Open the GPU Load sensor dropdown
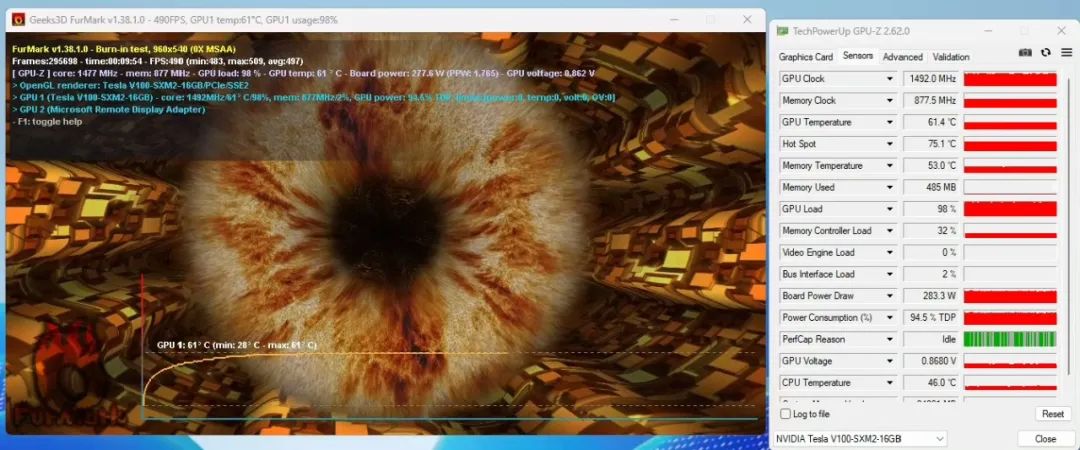1080x450 pixels. (890, 209)
